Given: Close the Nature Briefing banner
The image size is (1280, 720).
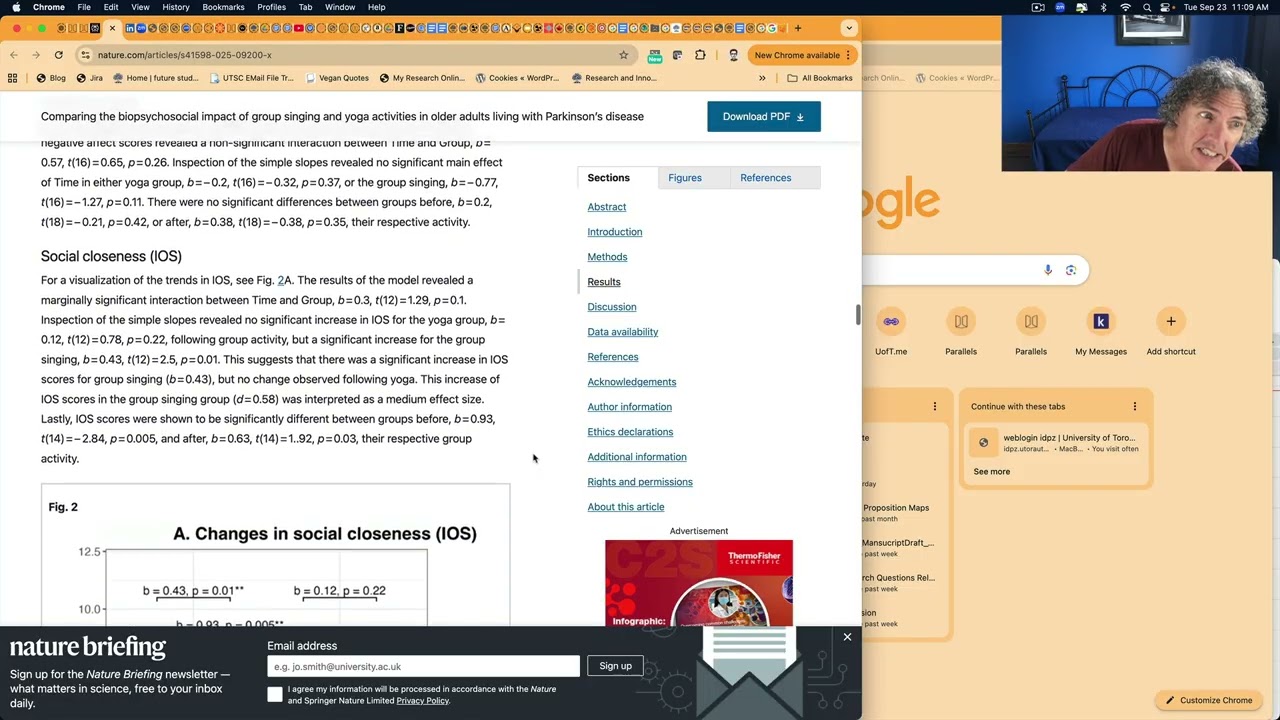Looking at the screenshot, I should click(847, 637).
